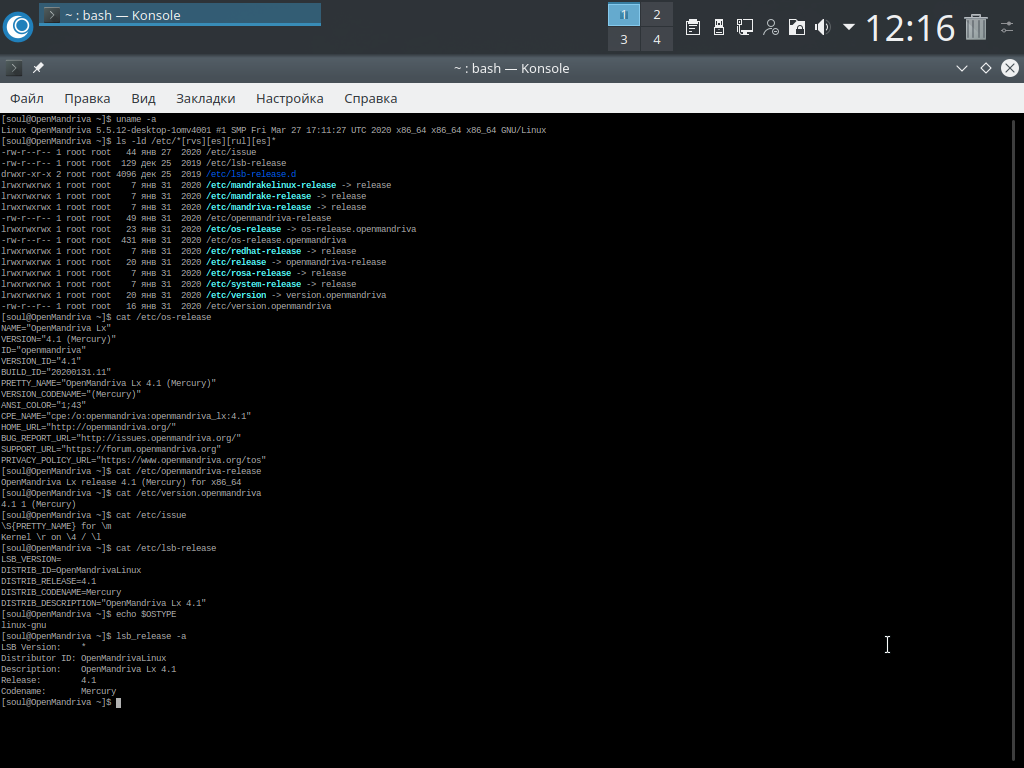Click the PRETTY_NAME line in output
This screenshot has width=1024, height=768.
coord(108,383)
